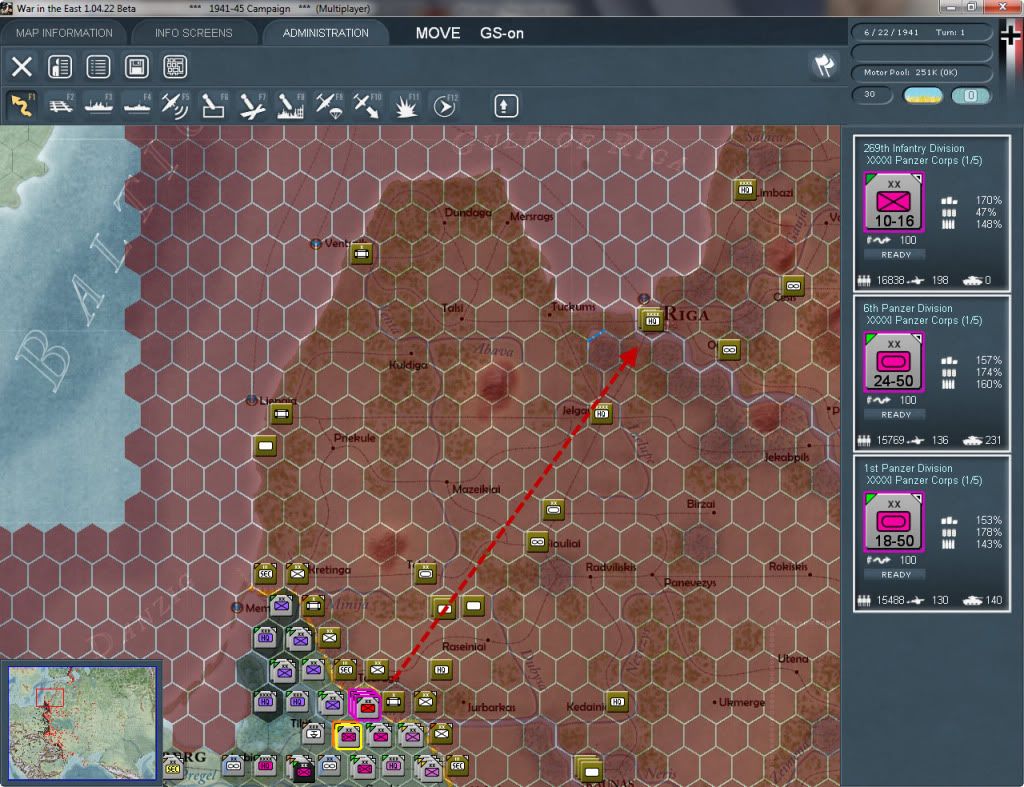The width and height of the screenshot is (1024, 787).
Task: Click the 30 value field
Action: (872, 95)
